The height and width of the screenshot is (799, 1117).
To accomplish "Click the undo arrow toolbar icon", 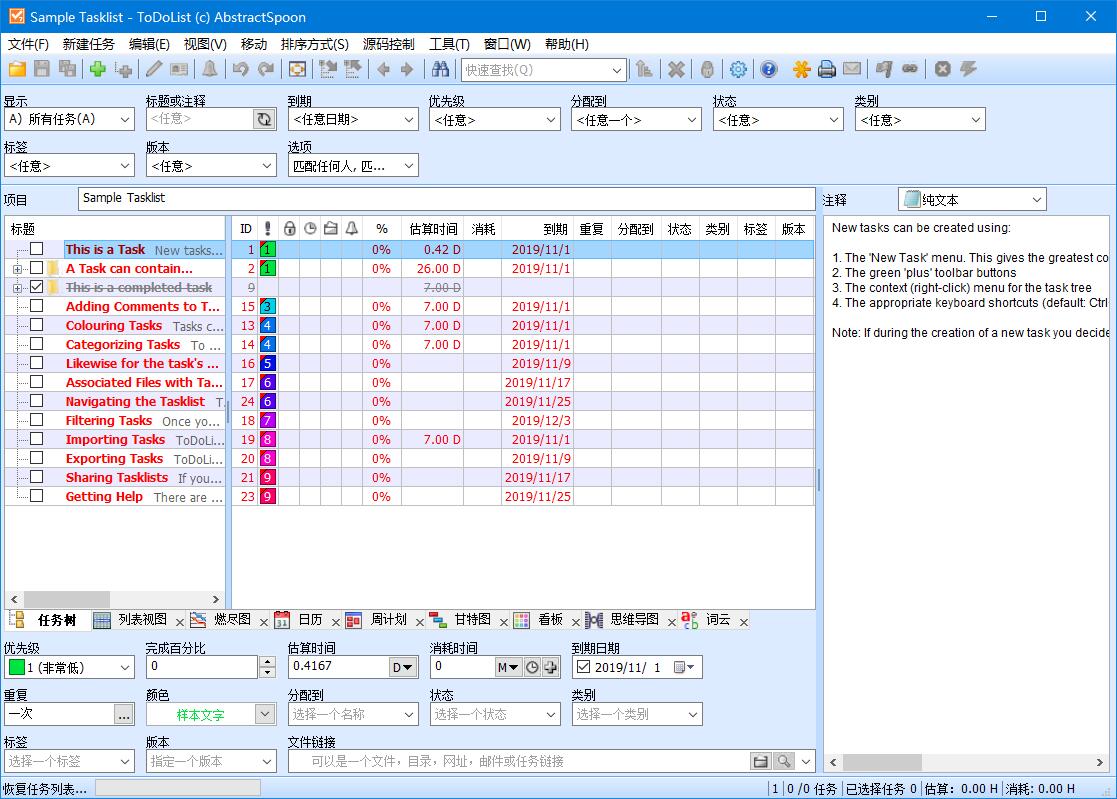I will pyautogui.click(x=240, y=69).
